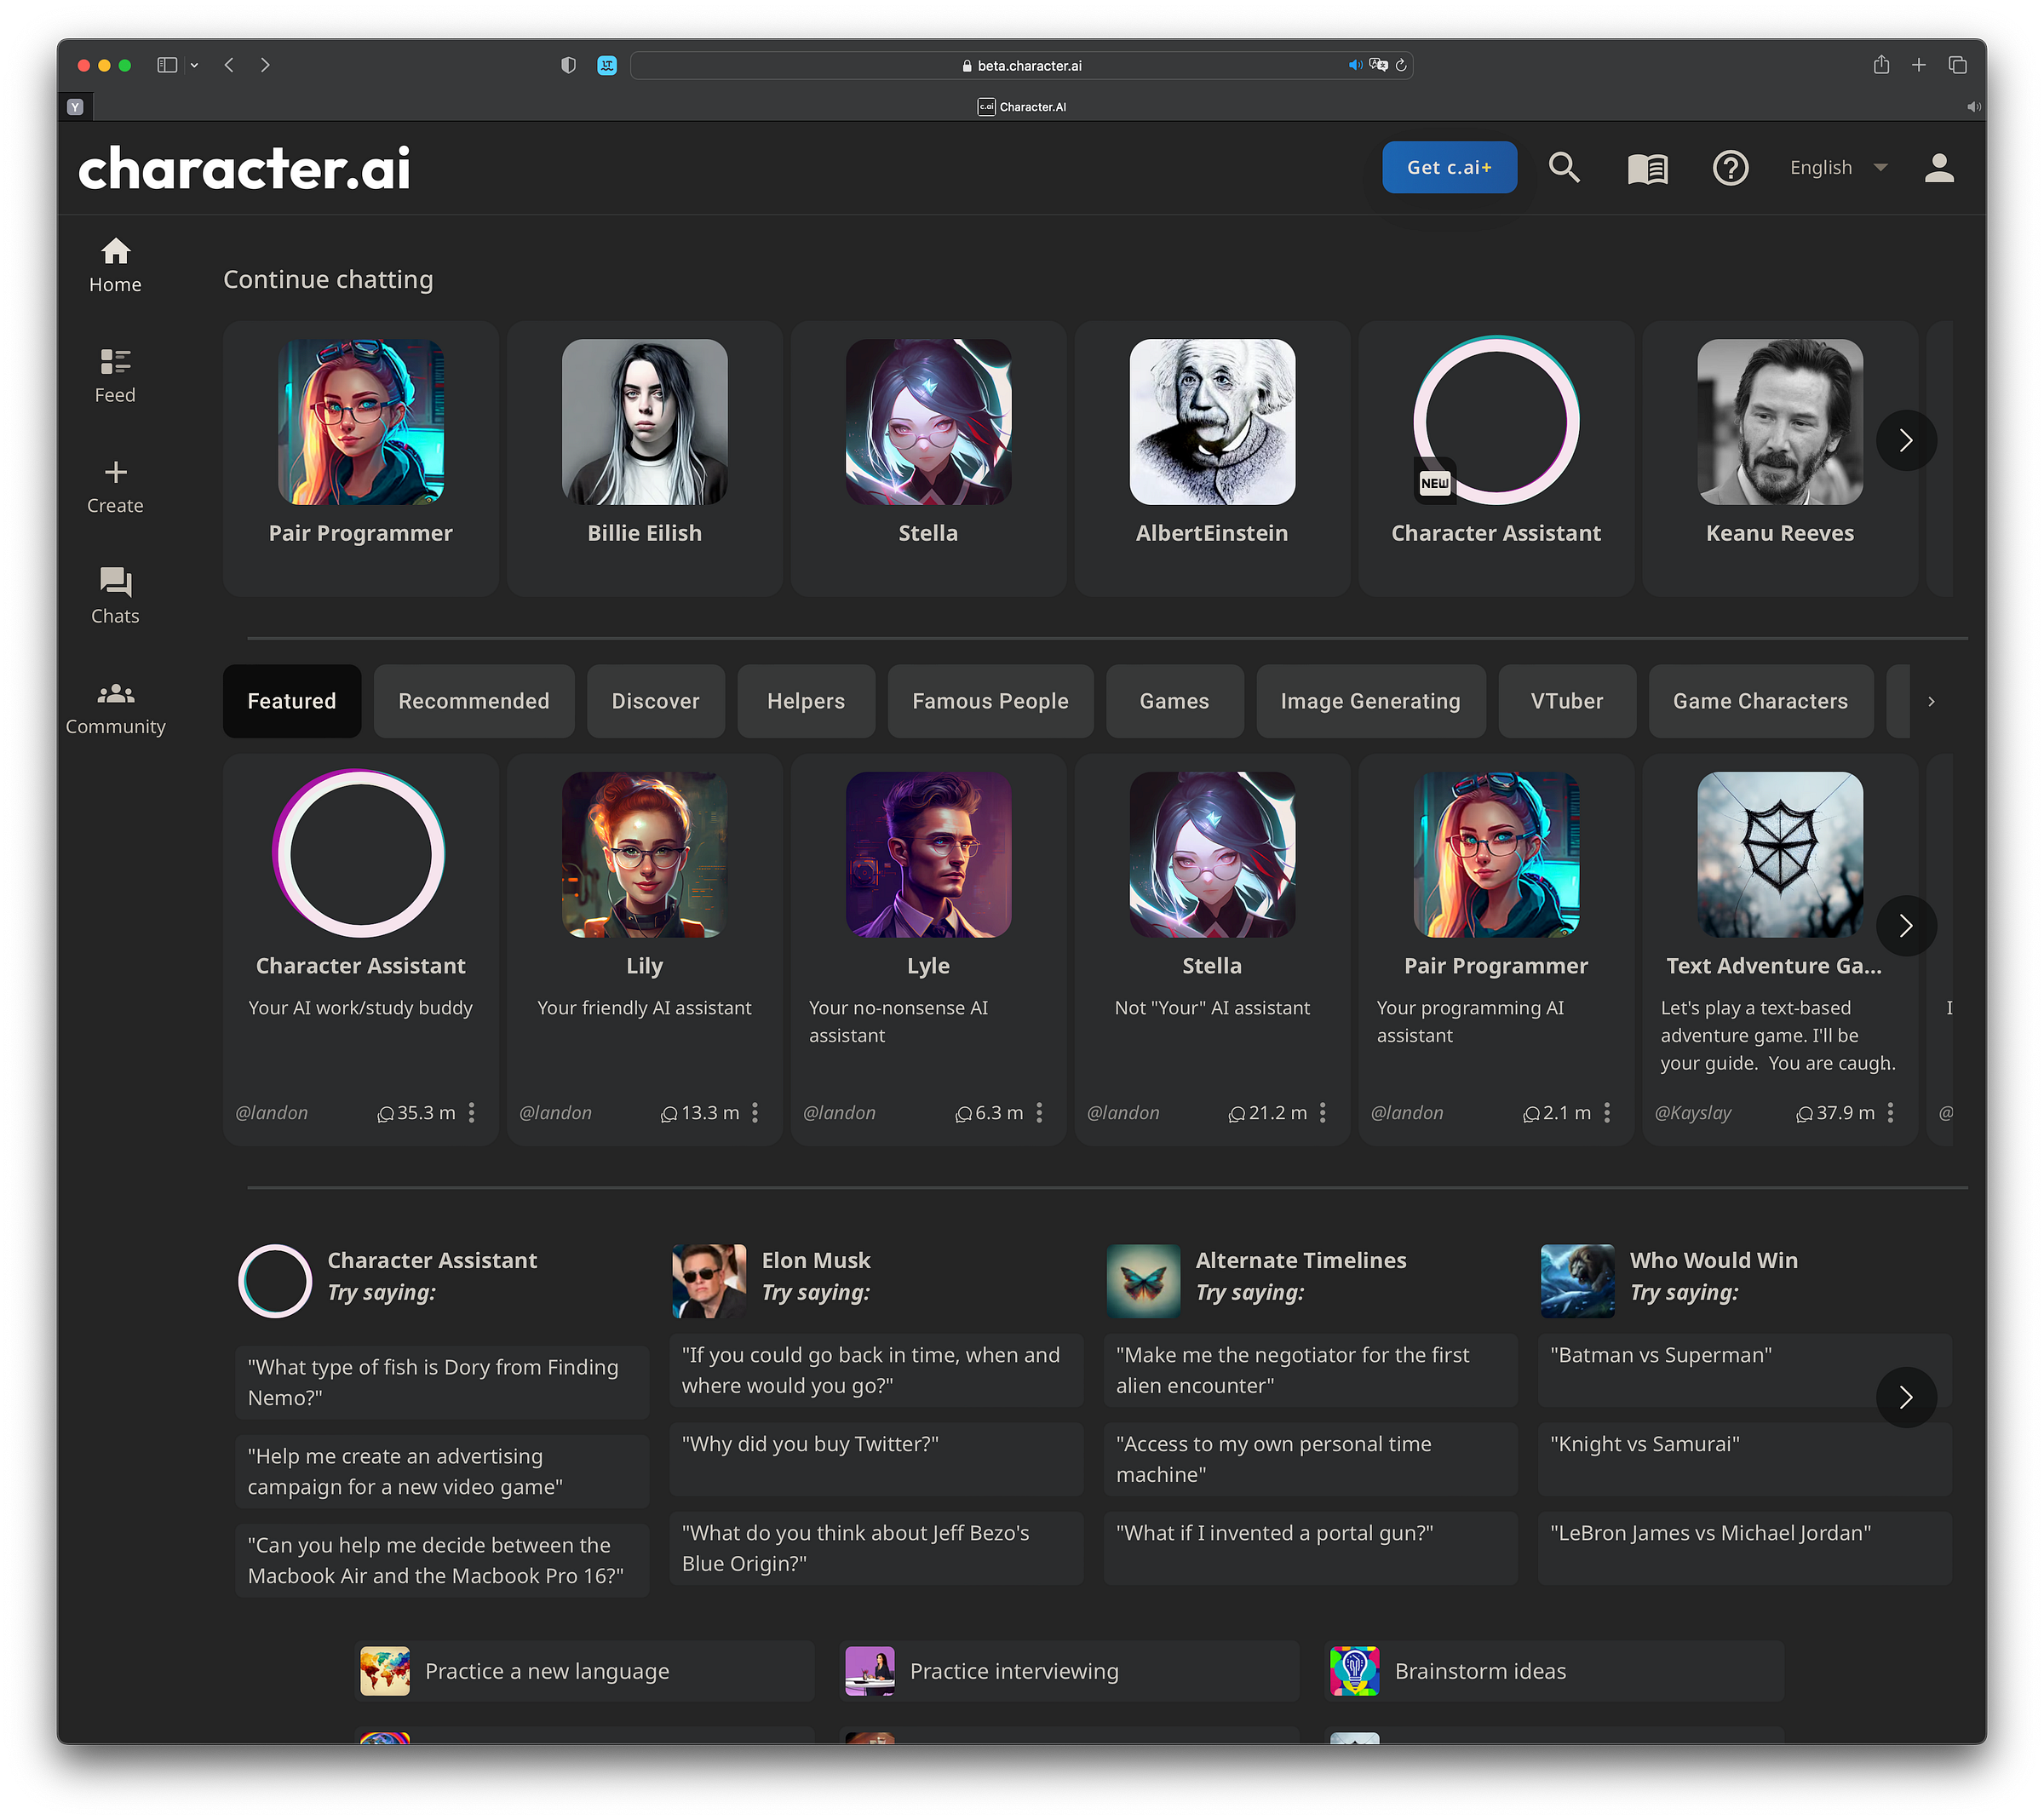This screenshot has height=1820, width=2044.
Task: Click the translate icon in the address bar
Action: [1379, 65]
